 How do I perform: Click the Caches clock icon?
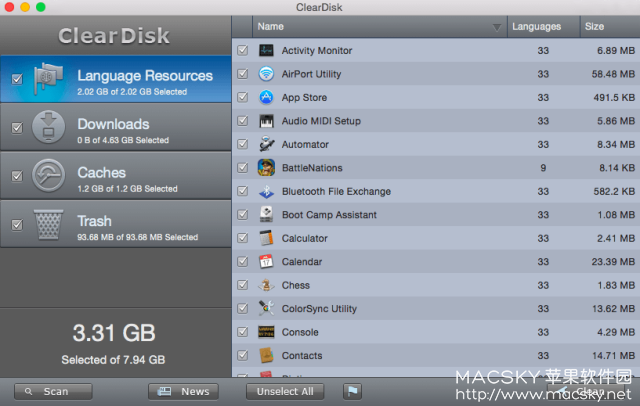(48, 175)
